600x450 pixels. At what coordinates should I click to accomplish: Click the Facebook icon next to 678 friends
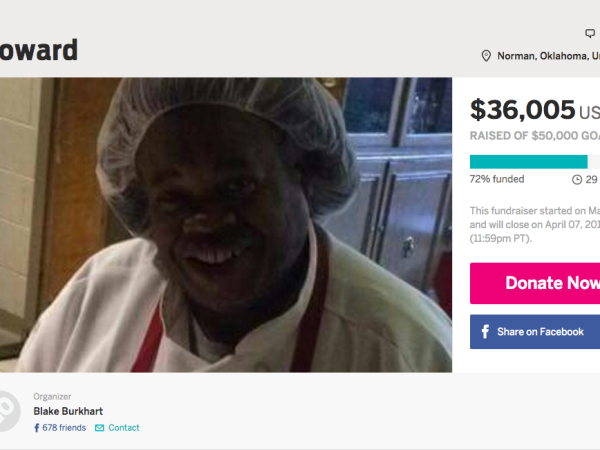[x=37, y=428]
